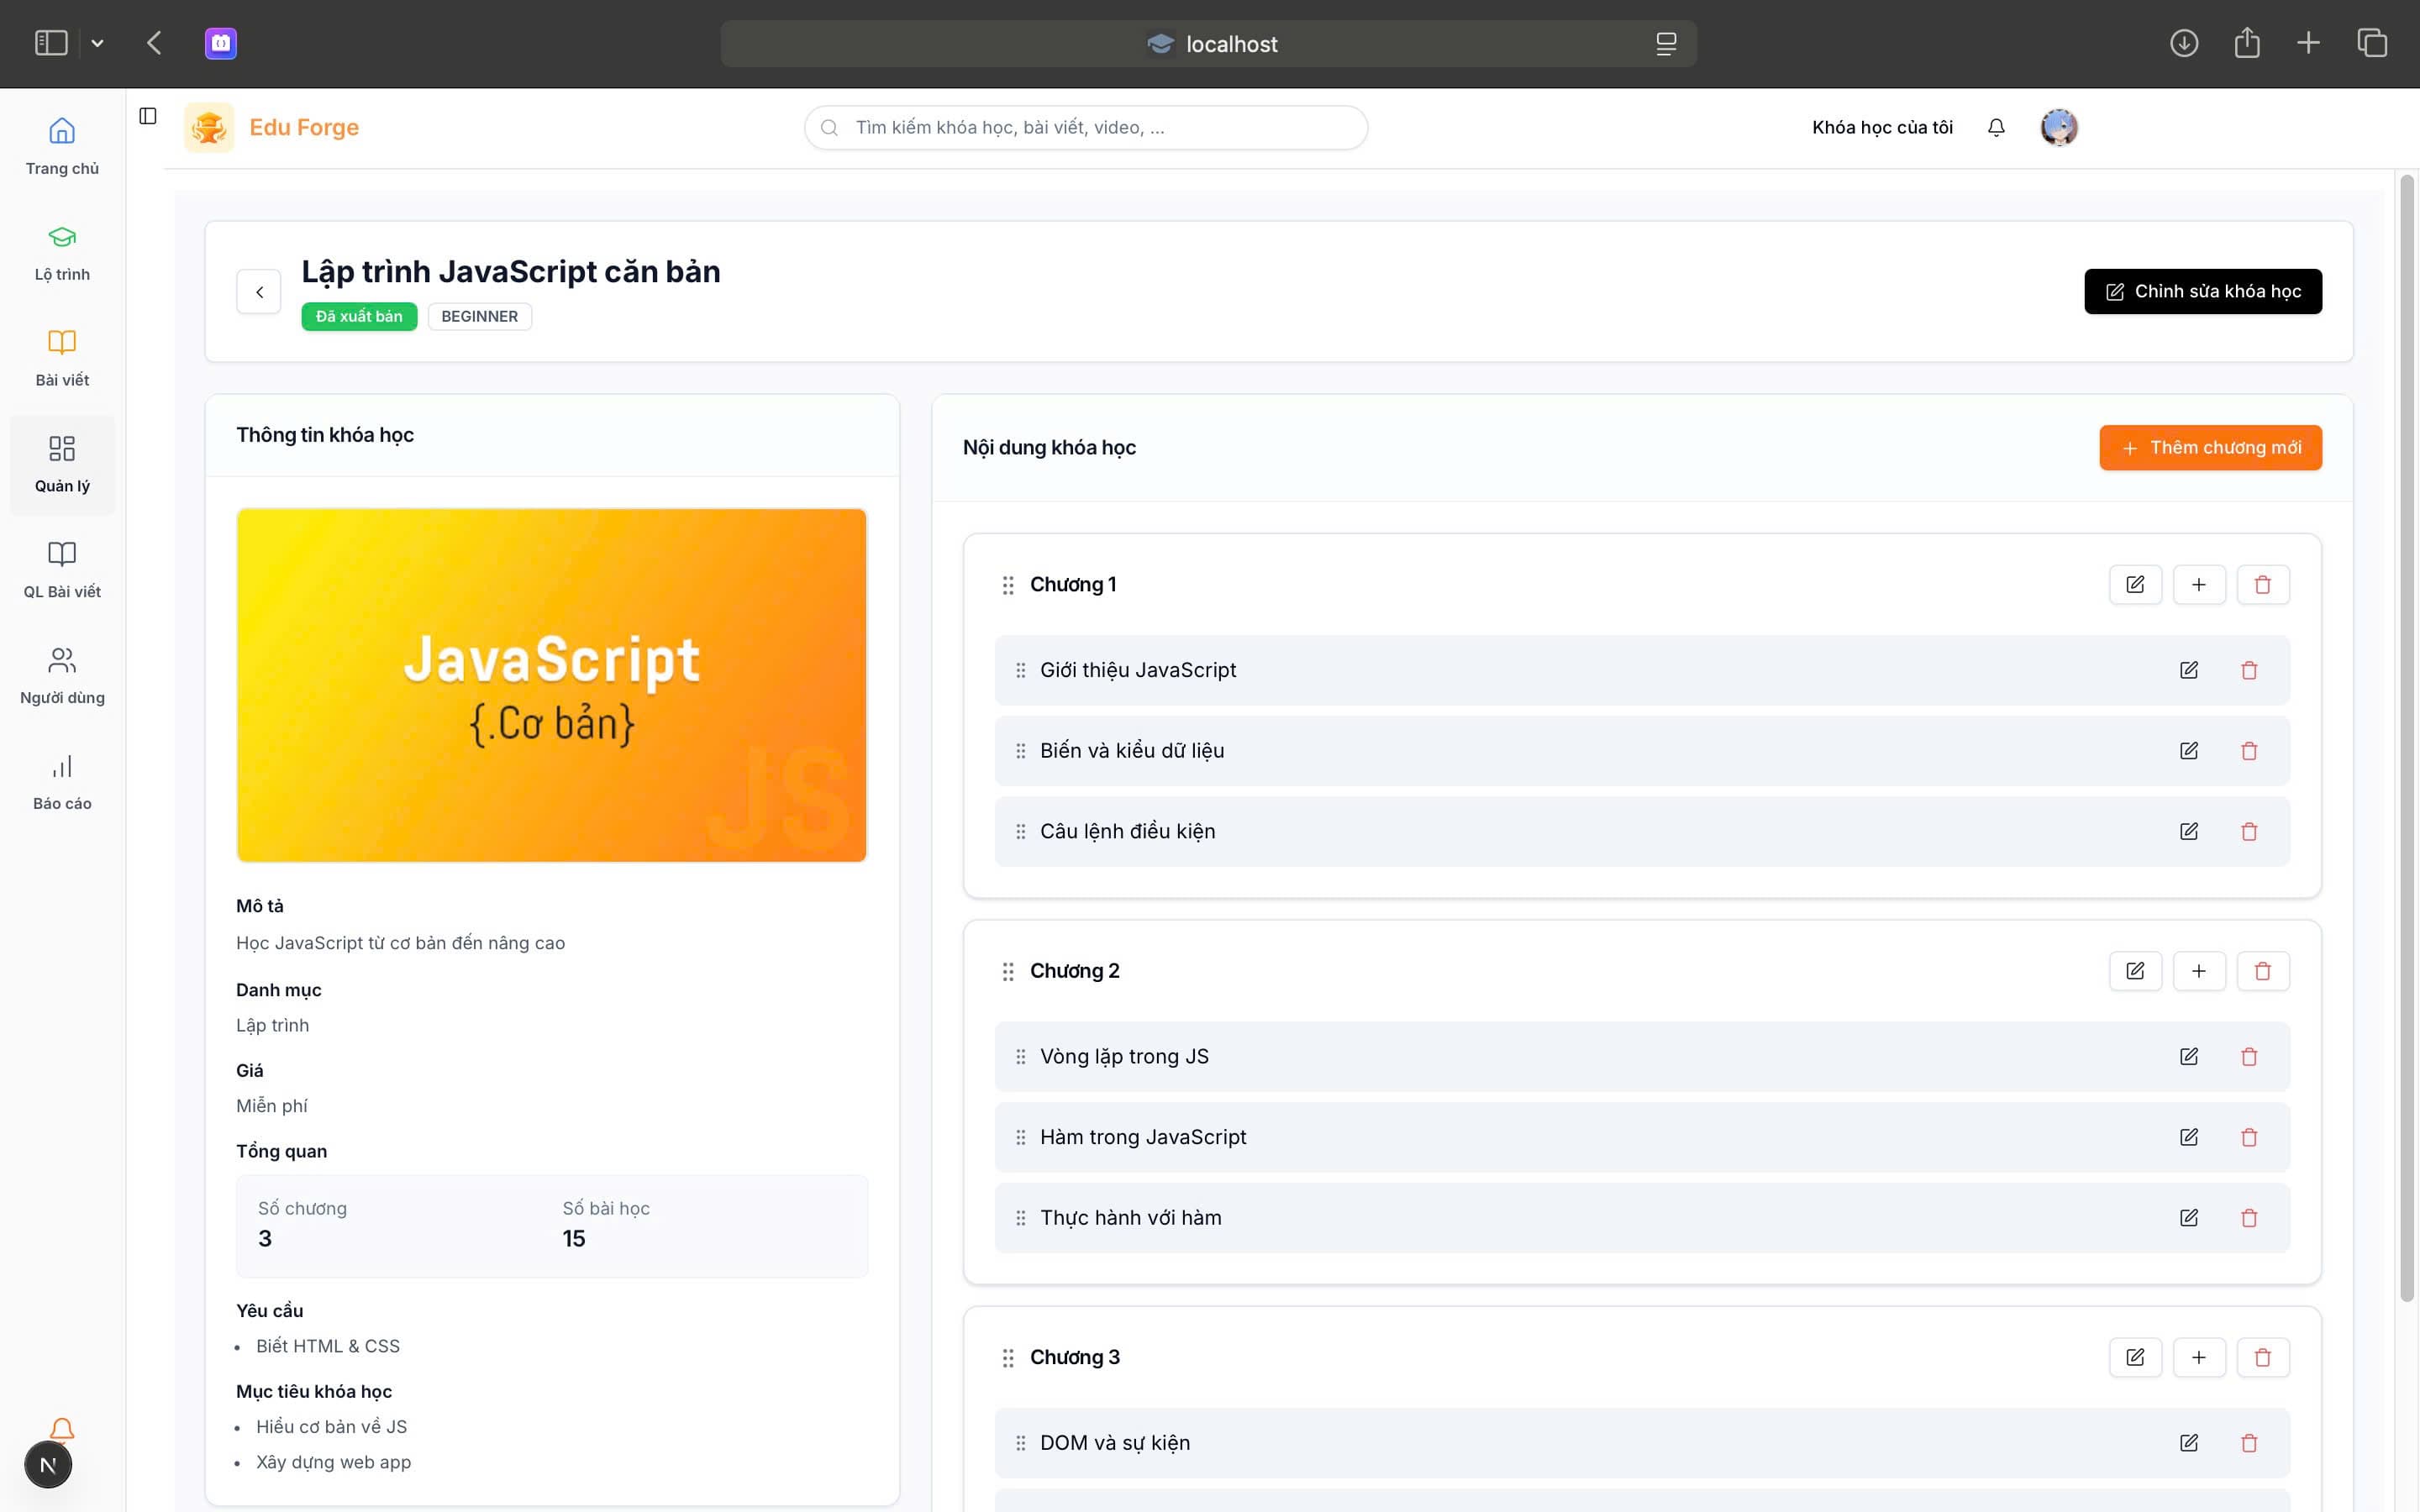Viewport: 2420px width, 1512px height.
Task: Open Người dùng management page
Action: [62, 676]
